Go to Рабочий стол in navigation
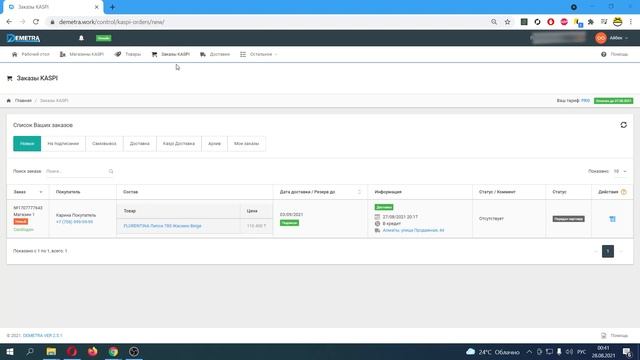This screenshot has height=360, width=640. click(x=31, y=54)
